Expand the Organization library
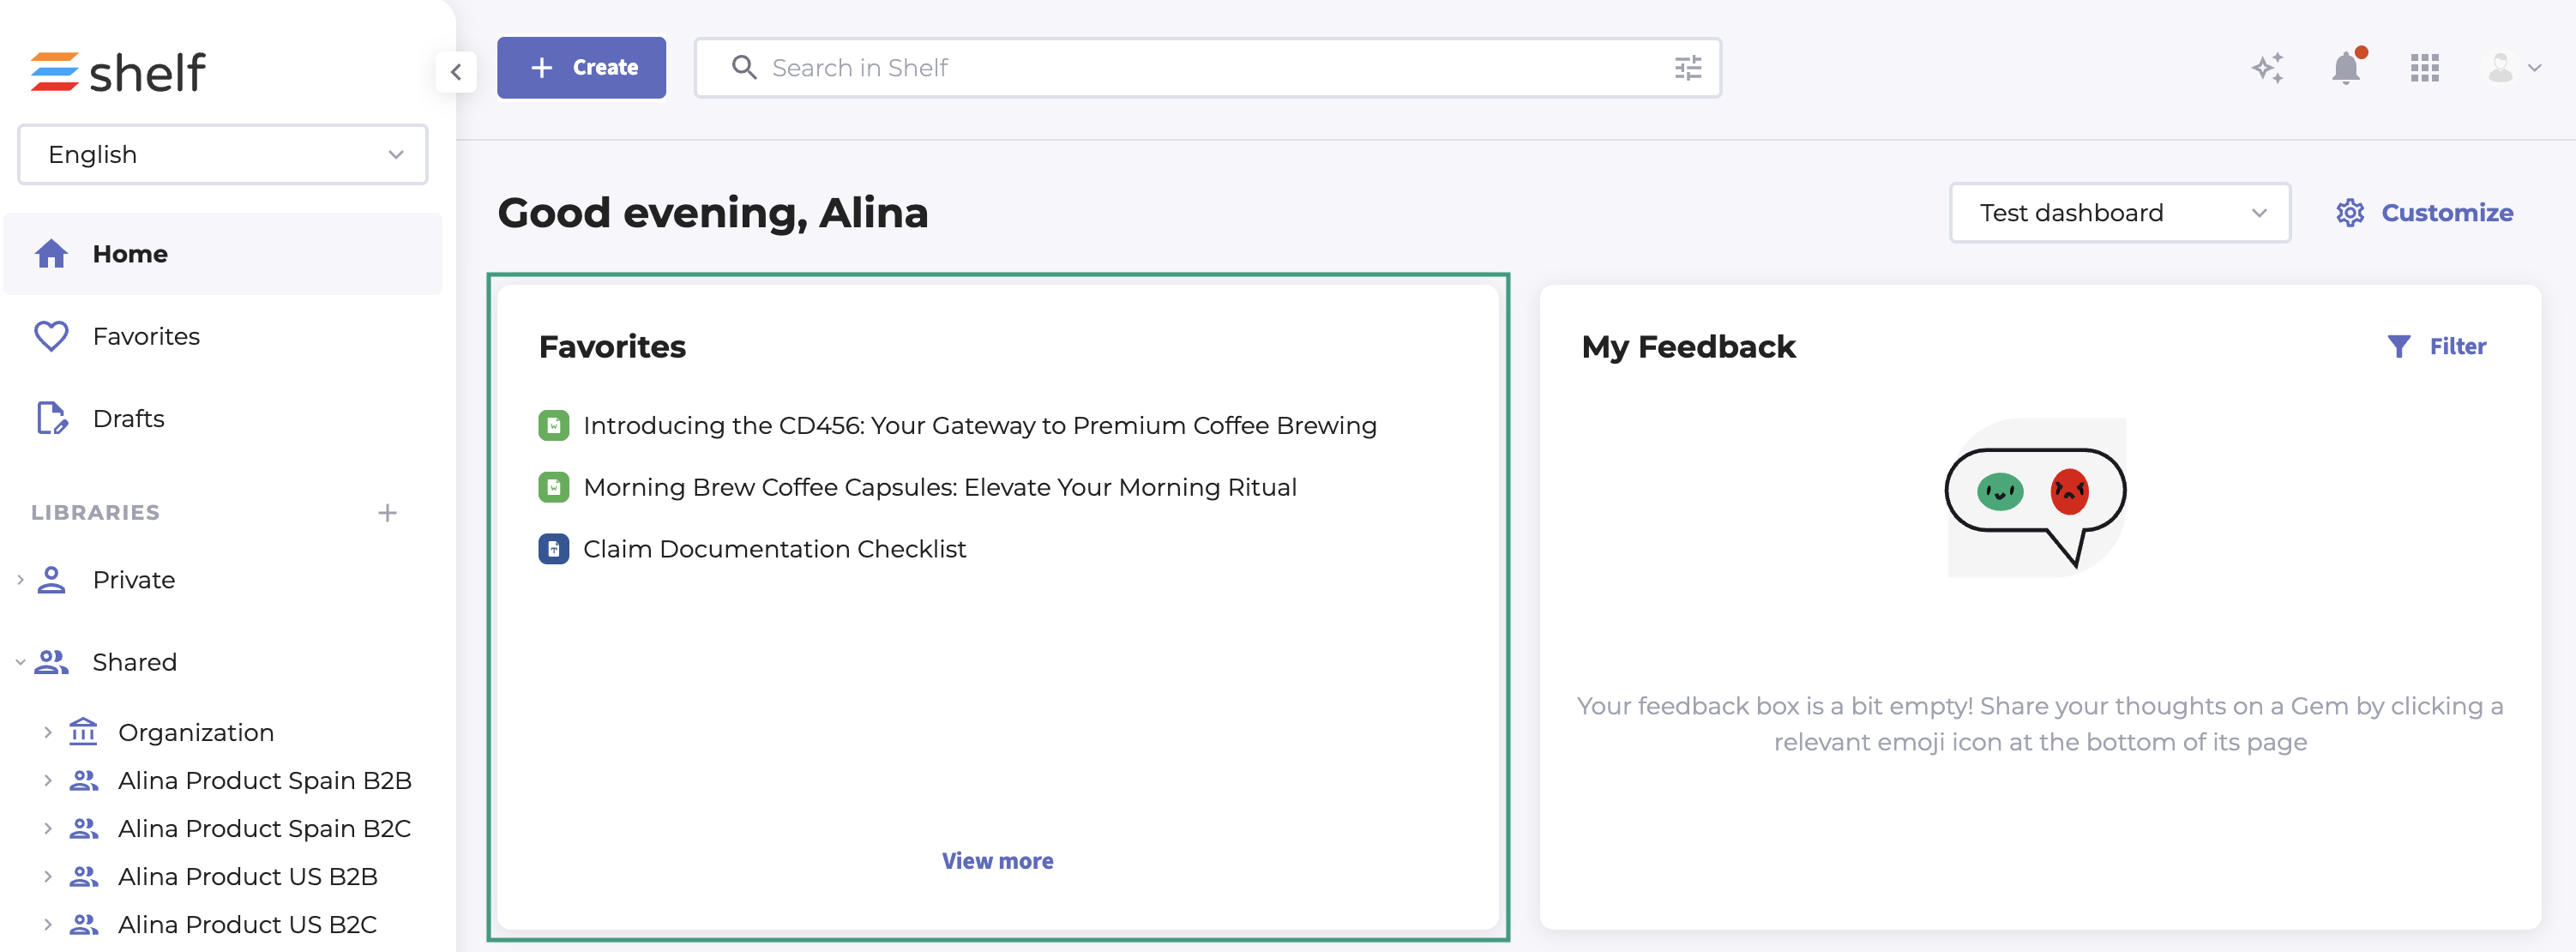Screen dimensions: 2576x952 [x=47, y=732]
